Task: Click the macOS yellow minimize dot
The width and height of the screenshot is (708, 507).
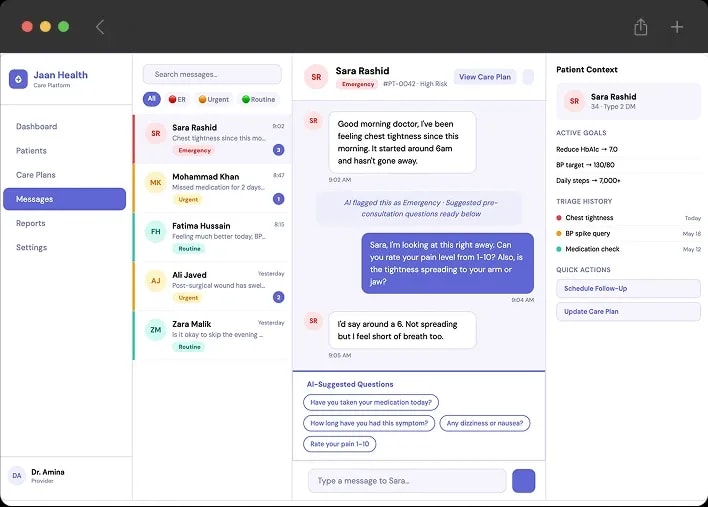Action: [45, 27]
